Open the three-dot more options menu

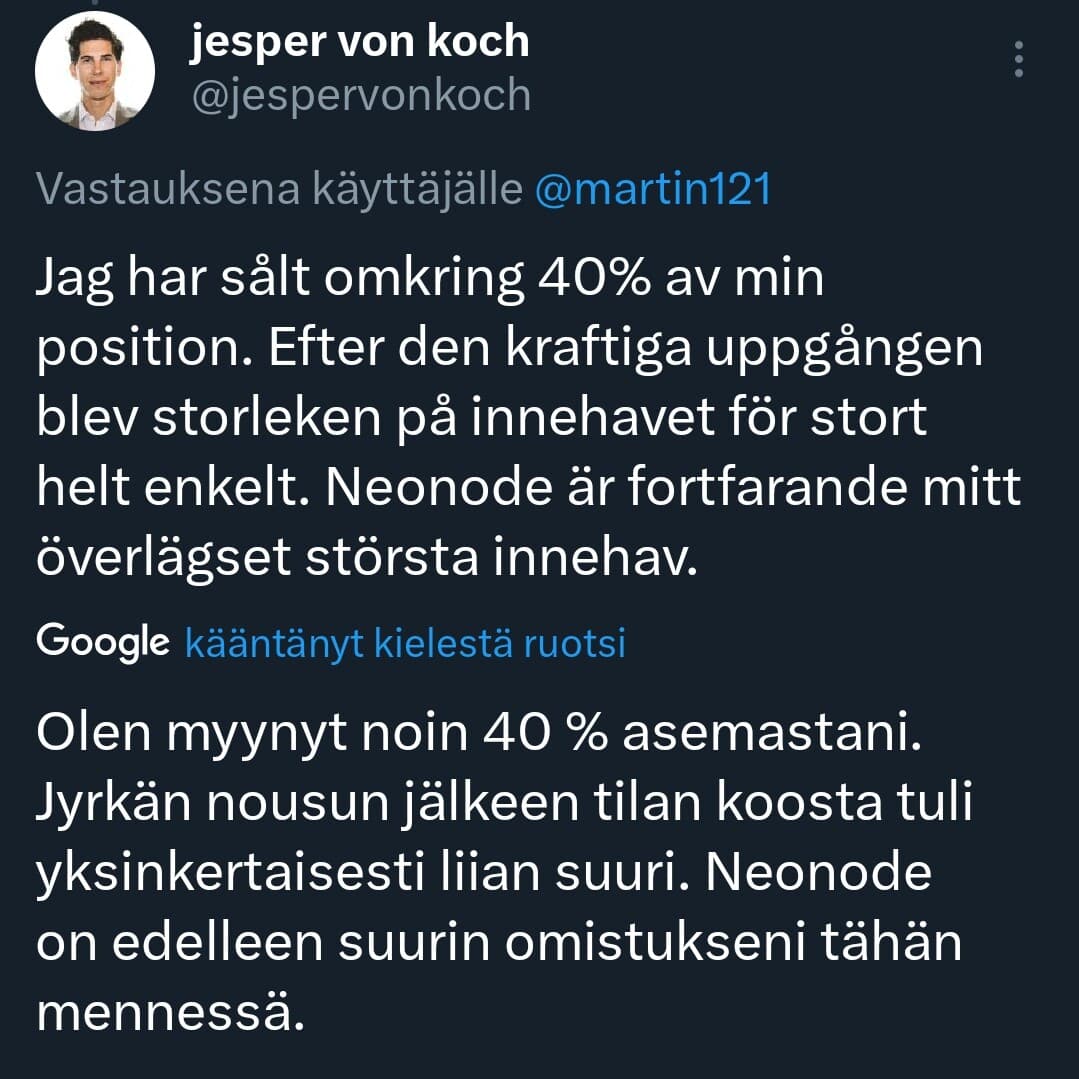point(1018,60)
